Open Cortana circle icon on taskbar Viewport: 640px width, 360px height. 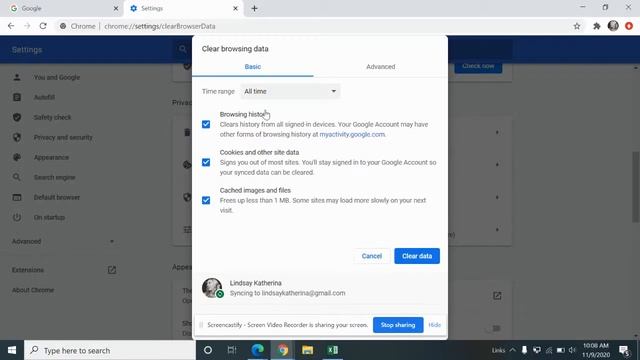[x=208, y=350]
